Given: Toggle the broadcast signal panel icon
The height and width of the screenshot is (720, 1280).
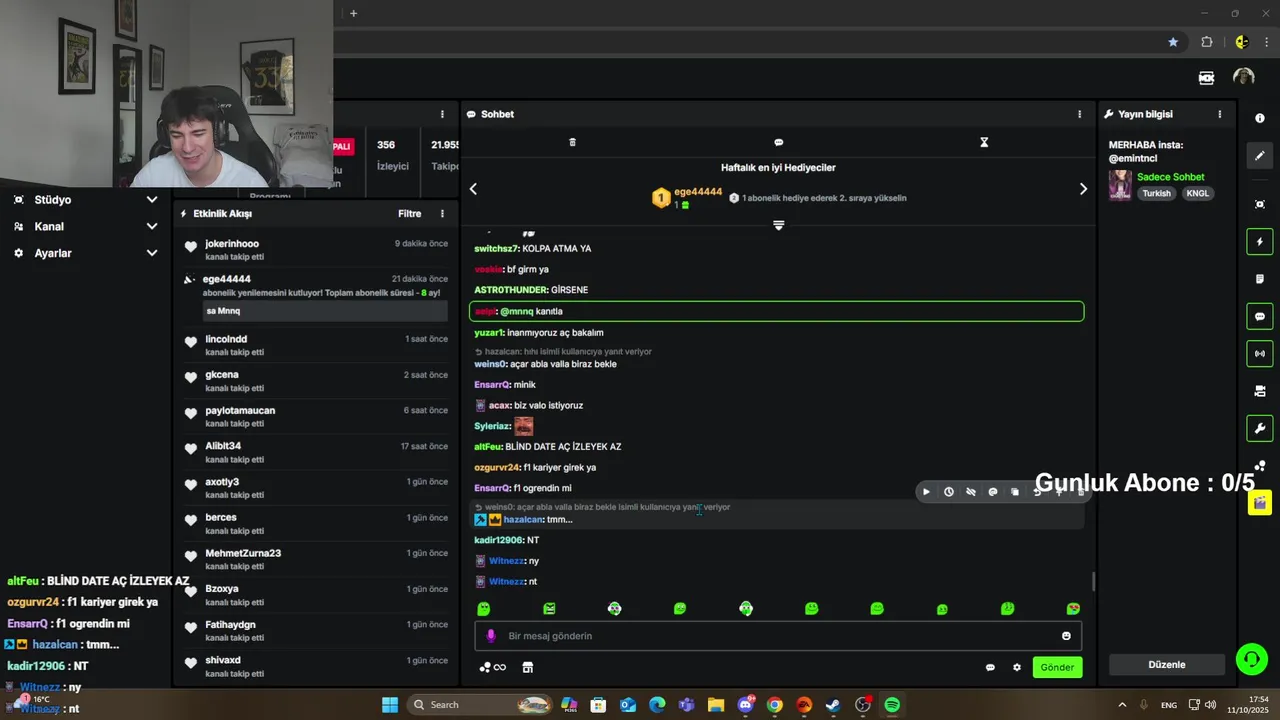Looking at the screenshot, I should pyautogui.click(x=1259, y=353).
